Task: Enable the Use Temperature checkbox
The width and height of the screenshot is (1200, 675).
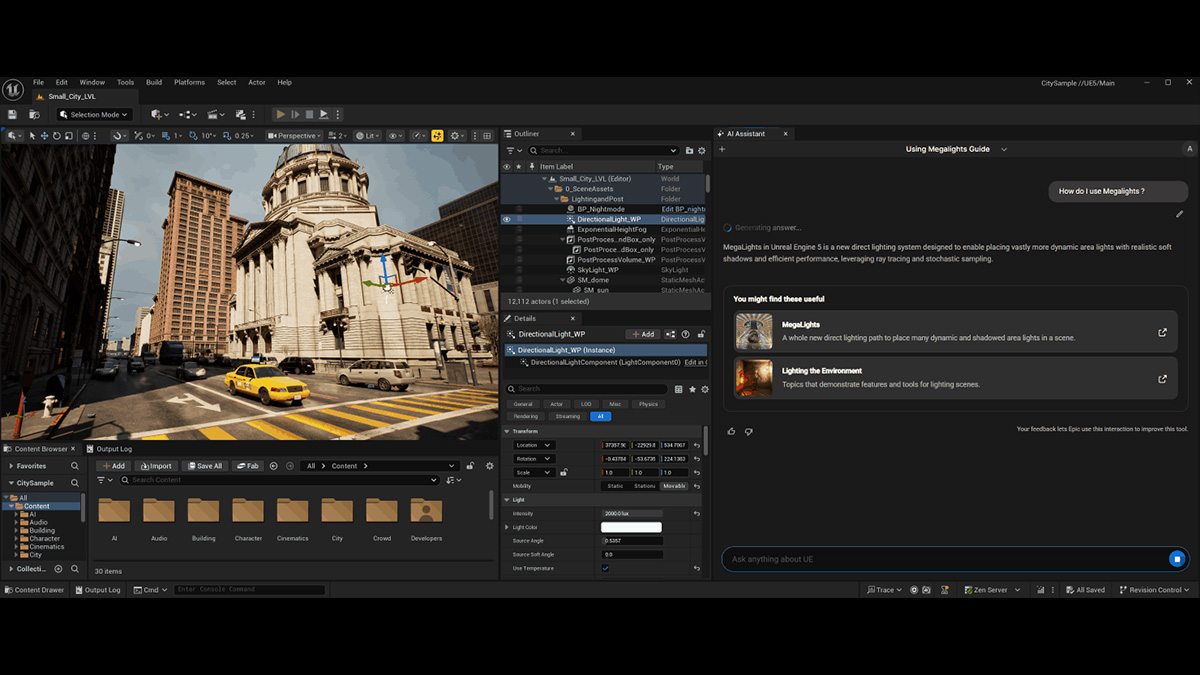Action: [x=605, y=568]
